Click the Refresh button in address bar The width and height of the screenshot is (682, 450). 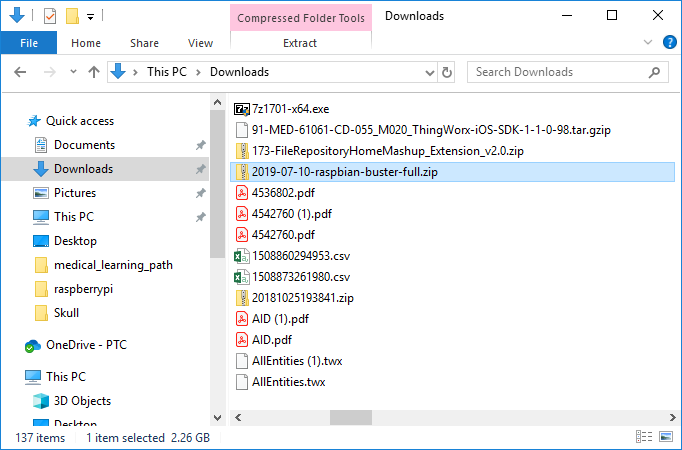447,72
